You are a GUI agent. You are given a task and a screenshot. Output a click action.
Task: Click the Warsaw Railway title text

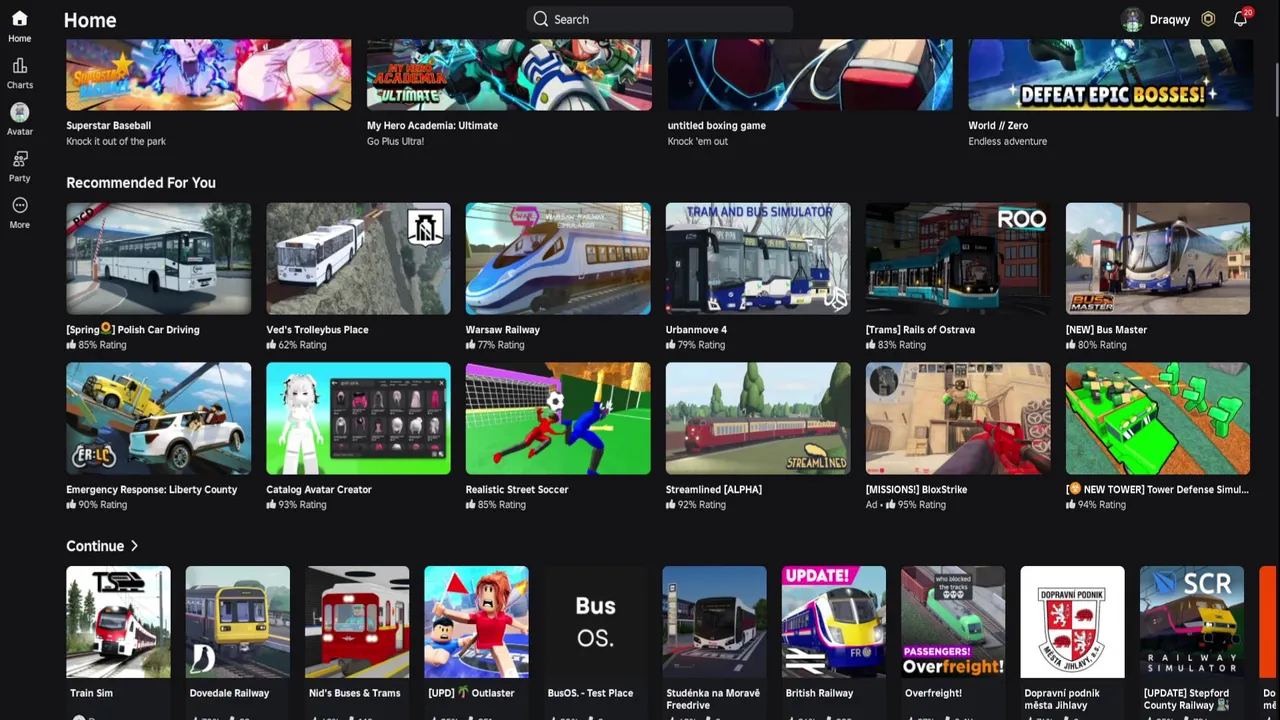tap(502, 329)
